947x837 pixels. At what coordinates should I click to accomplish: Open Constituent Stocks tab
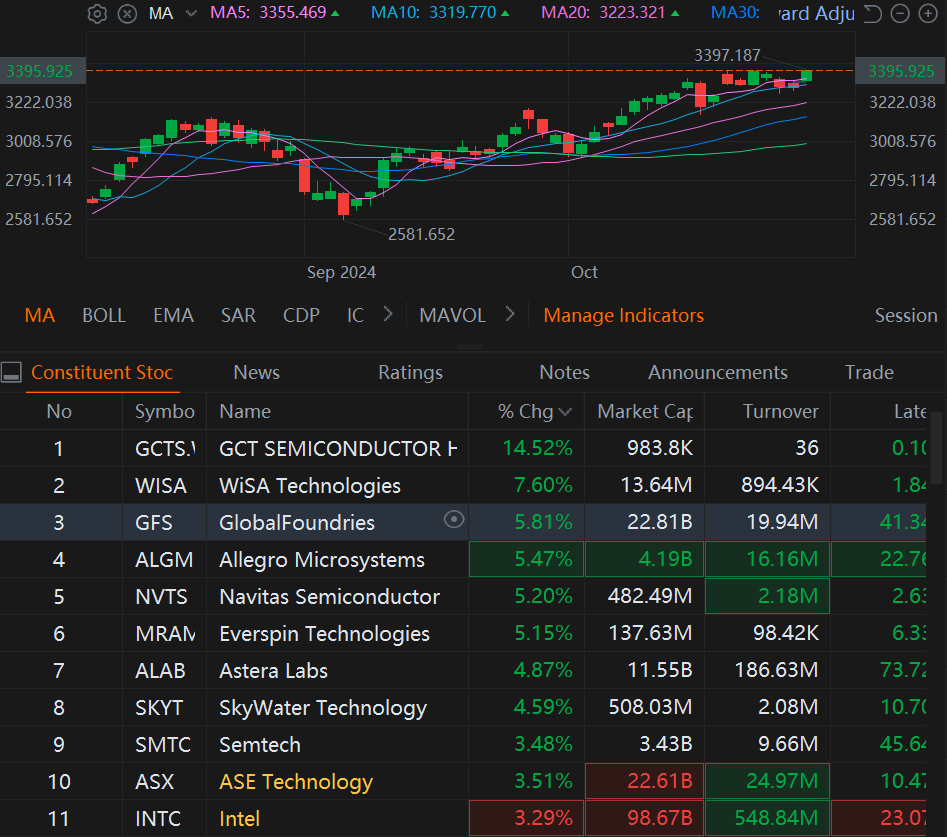(x=102, y=372)
